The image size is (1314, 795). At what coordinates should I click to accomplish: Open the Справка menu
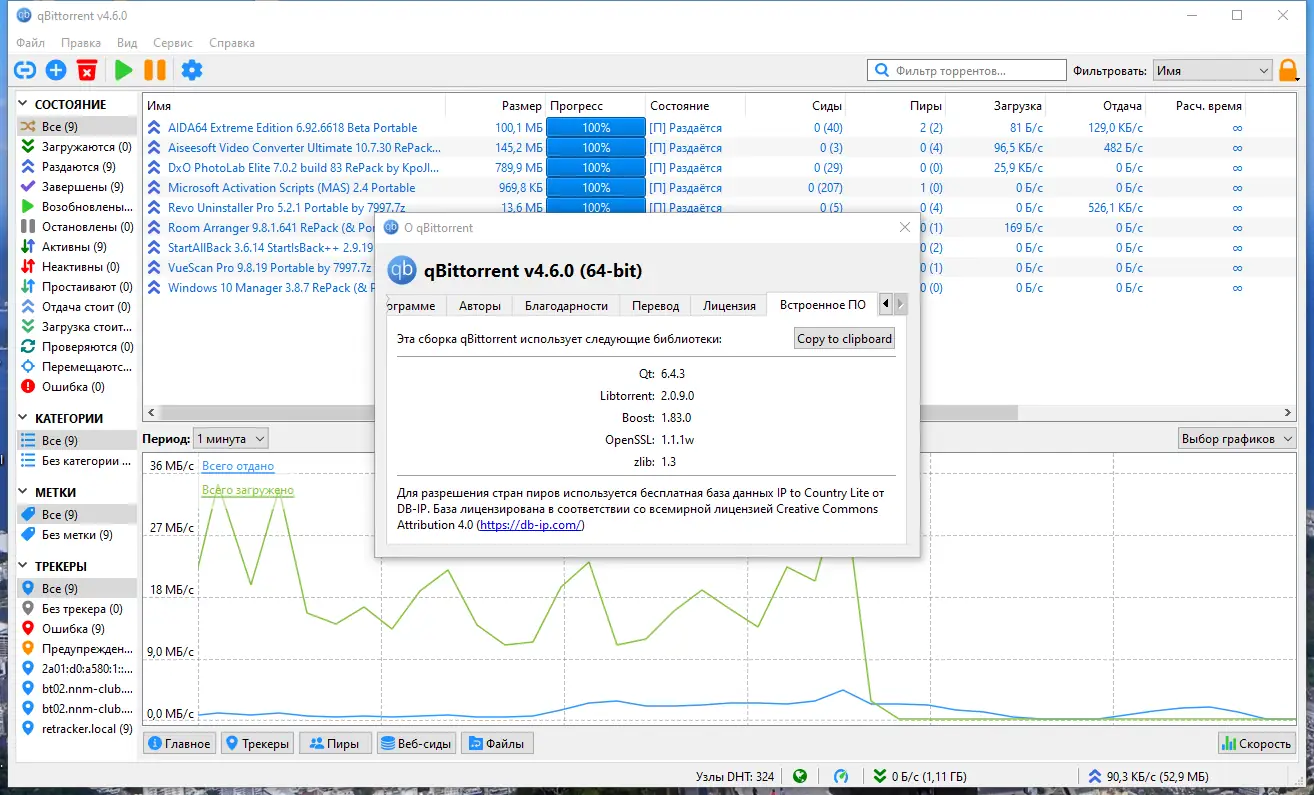(232, 43)
